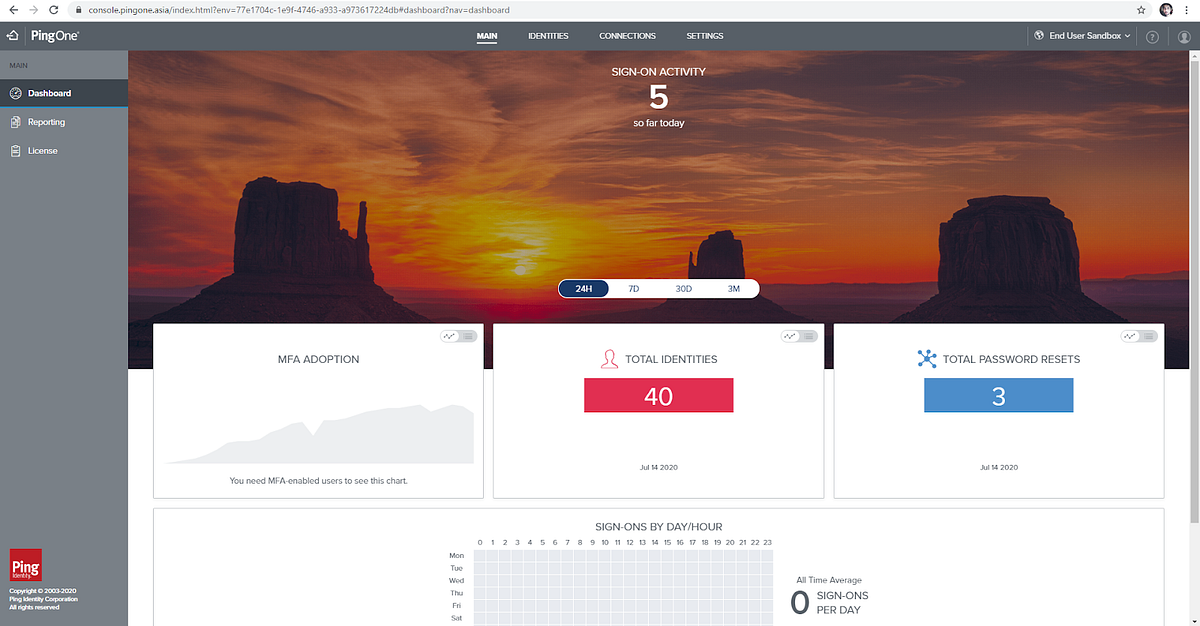Toggle Total Password Resets display switch
This screenshot has height=626, width=1200.
(x=1138, y=336)
